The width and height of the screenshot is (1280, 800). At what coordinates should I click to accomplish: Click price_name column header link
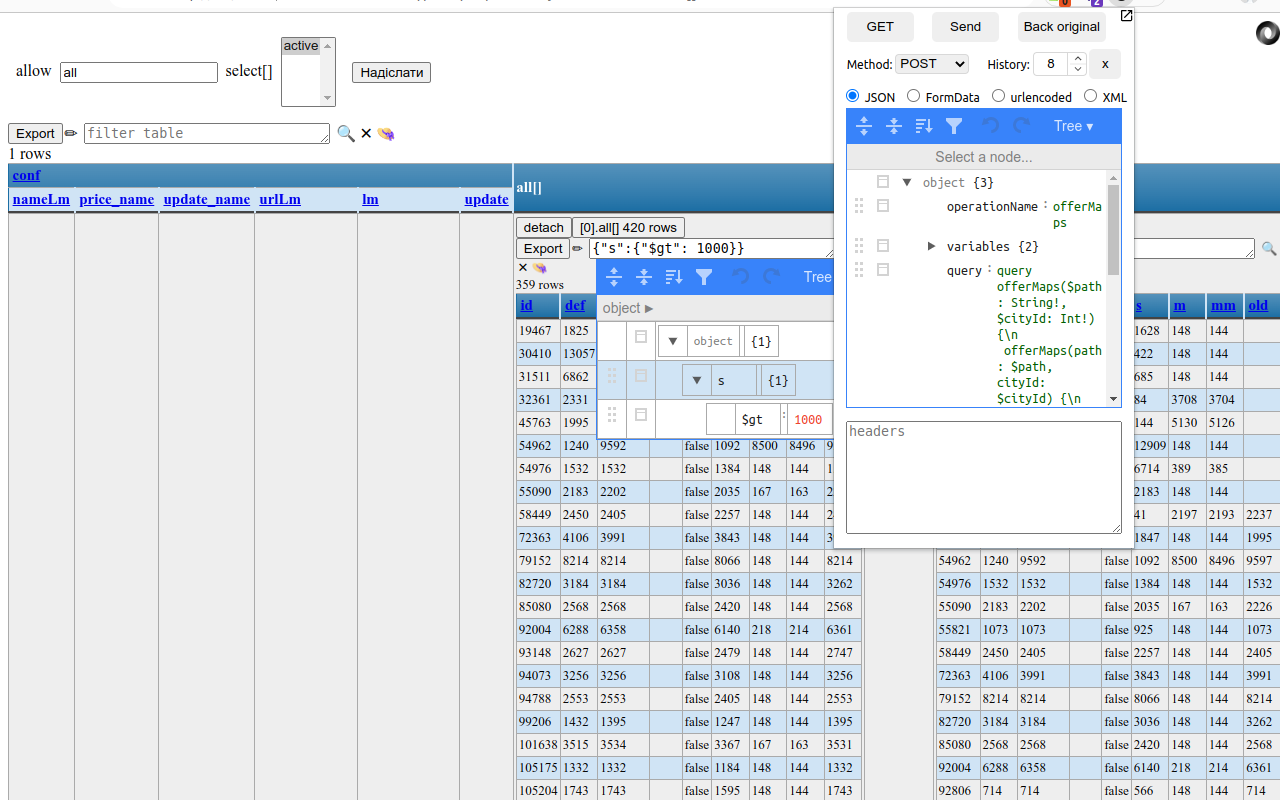[117, 199]
